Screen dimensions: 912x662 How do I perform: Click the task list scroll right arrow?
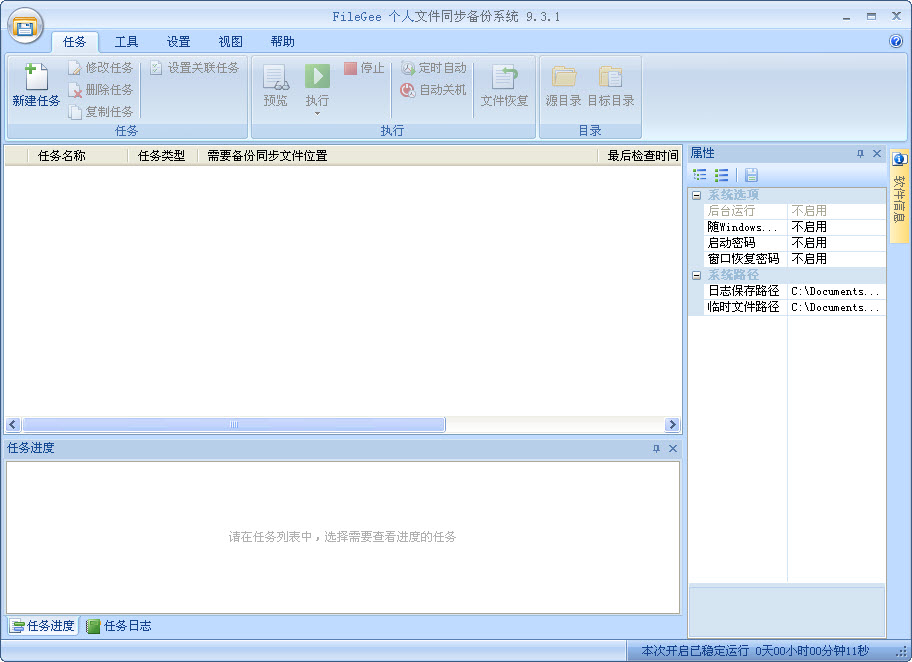pos(672,425)
